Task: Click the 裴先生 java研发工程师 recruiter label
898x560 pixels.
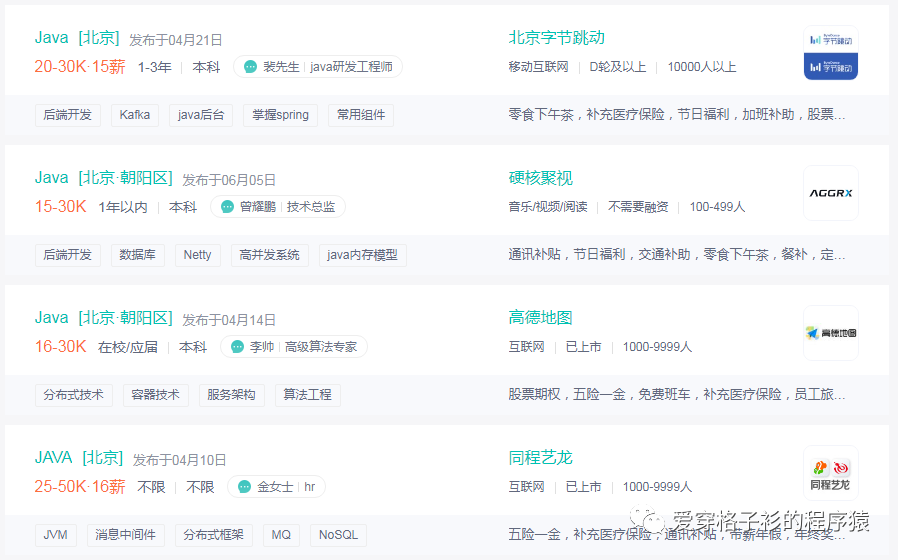Action: tap(318, 67)
